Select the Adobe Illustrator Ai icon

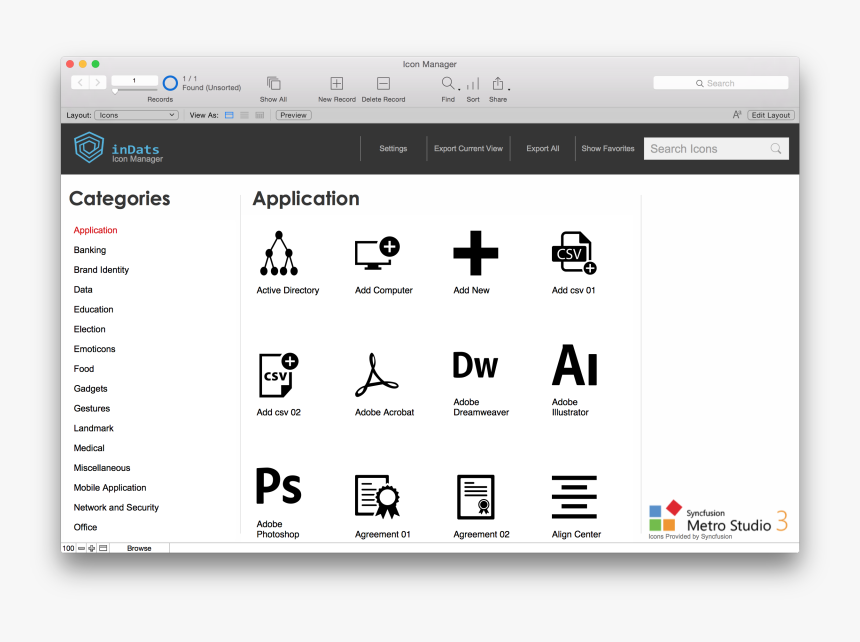(574, 365)
